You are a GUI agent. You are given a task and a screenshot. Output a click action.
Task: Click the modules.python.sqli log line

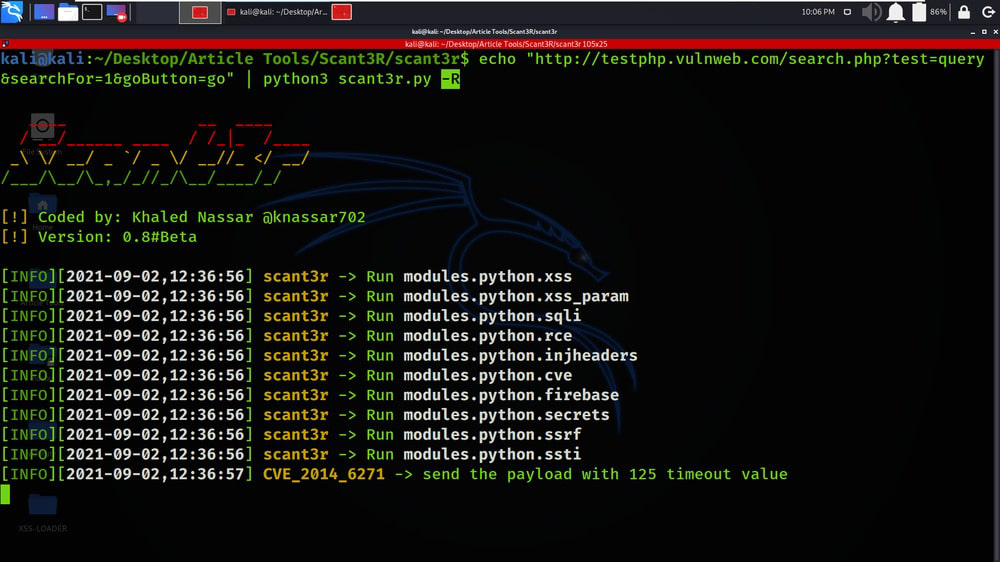tap(291, 316)
